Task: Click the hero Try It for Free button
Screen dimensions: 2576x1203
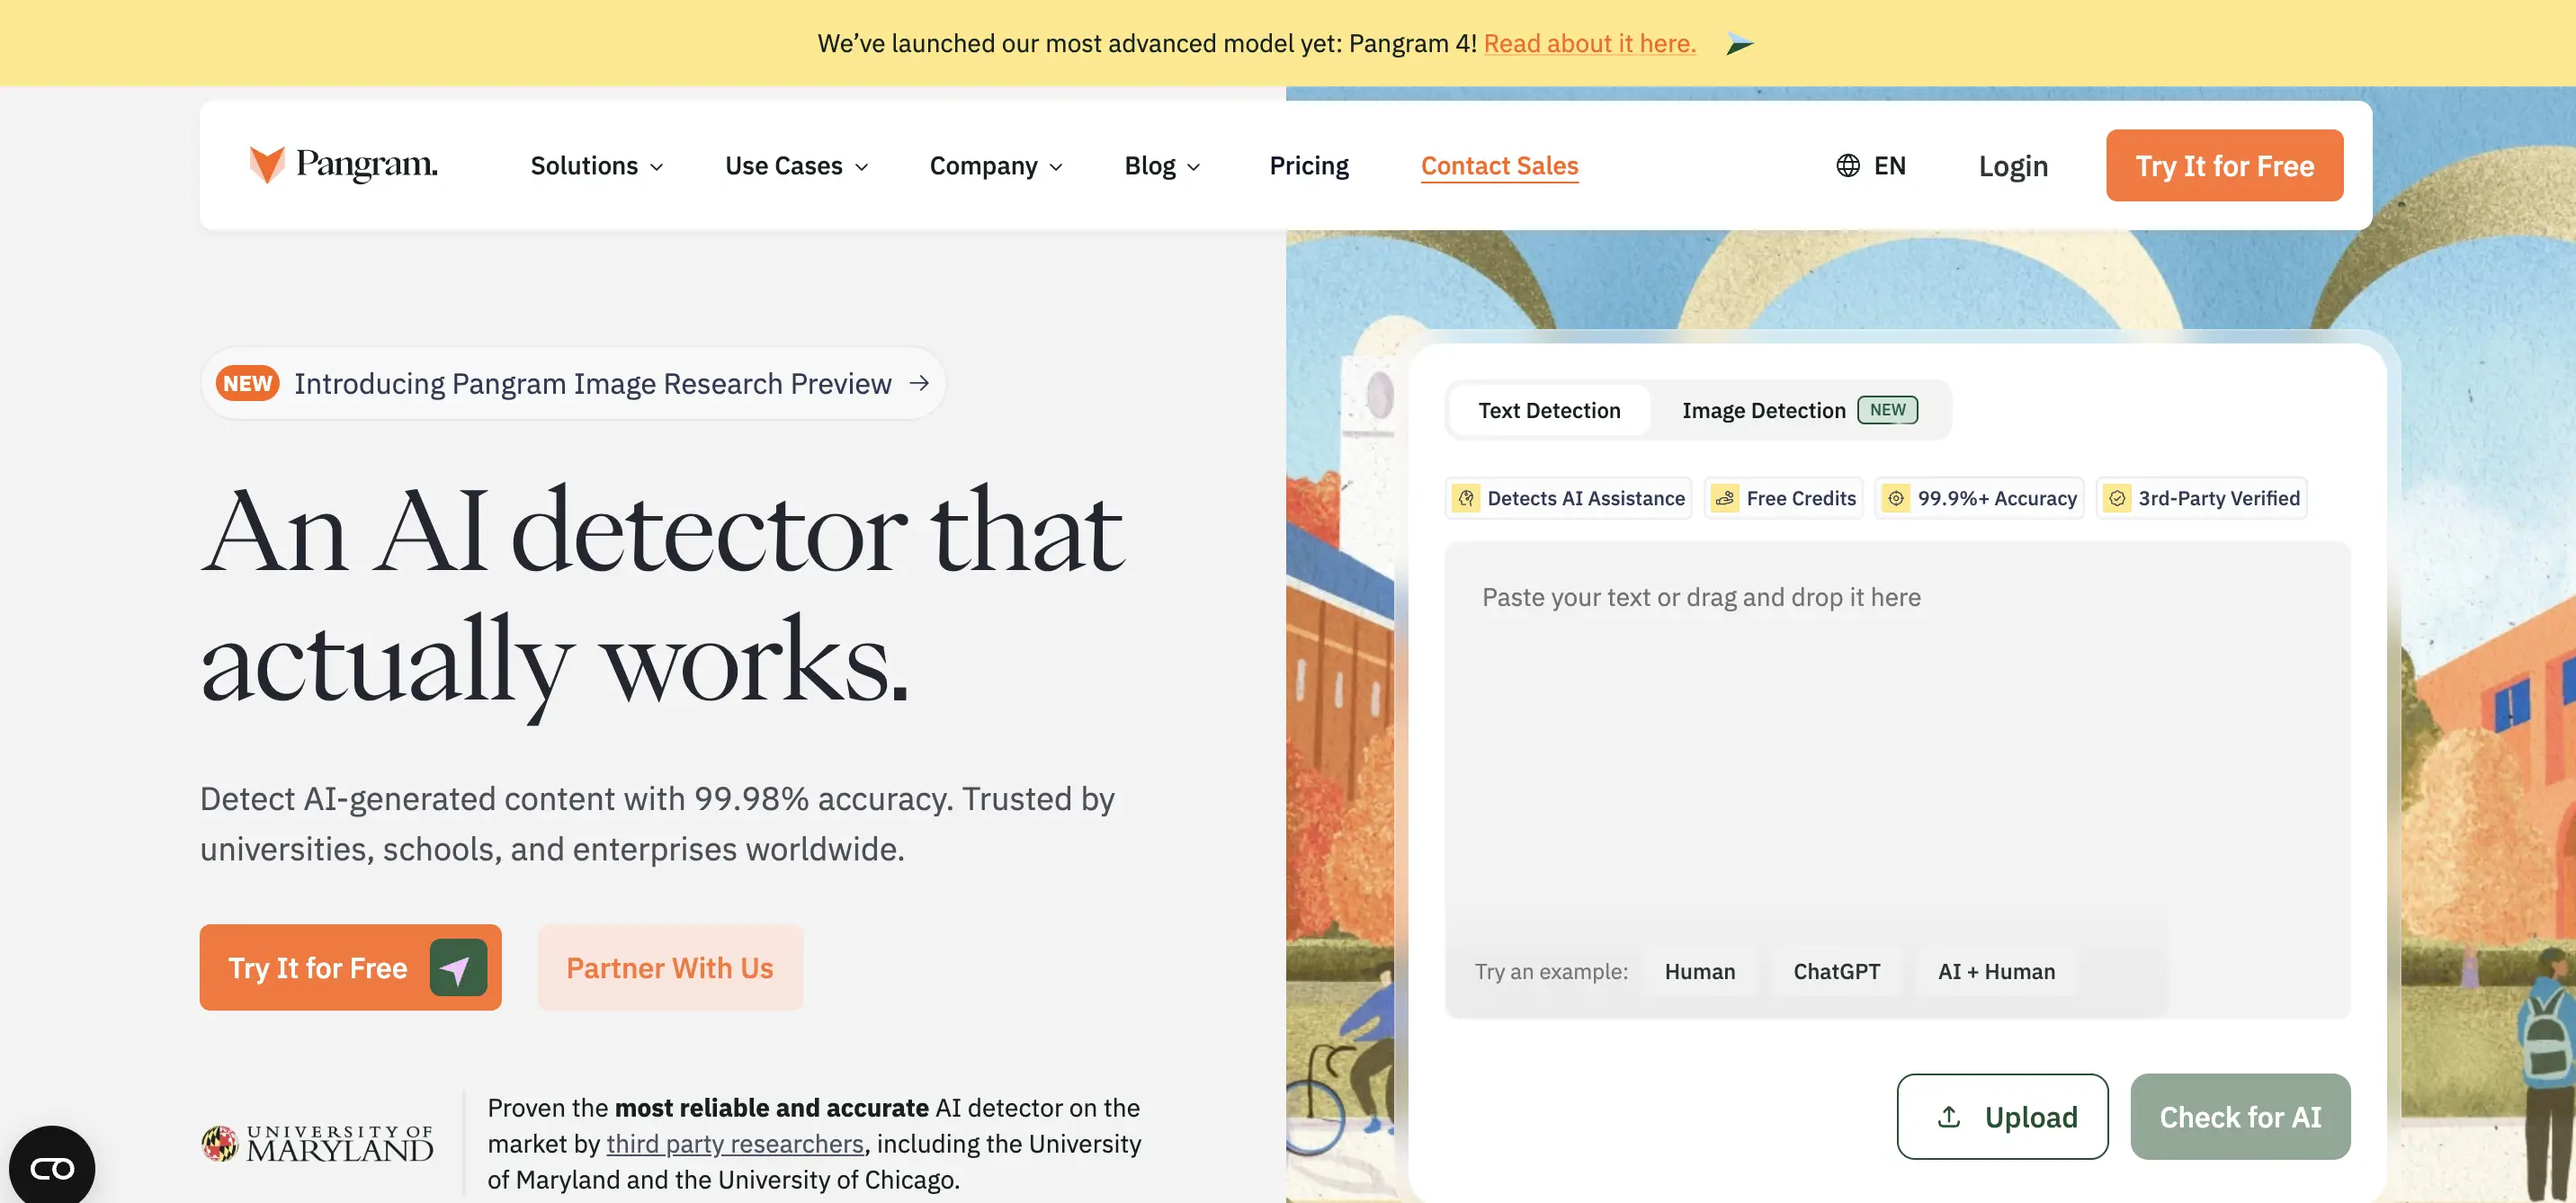Action: click(x=350, y=967)
